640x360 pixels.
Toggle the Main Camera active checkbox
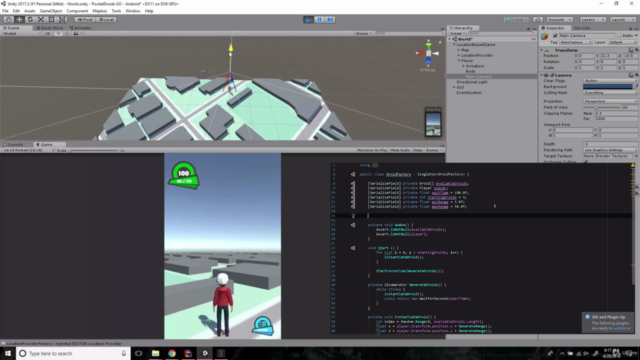click(x=555, y=36)
